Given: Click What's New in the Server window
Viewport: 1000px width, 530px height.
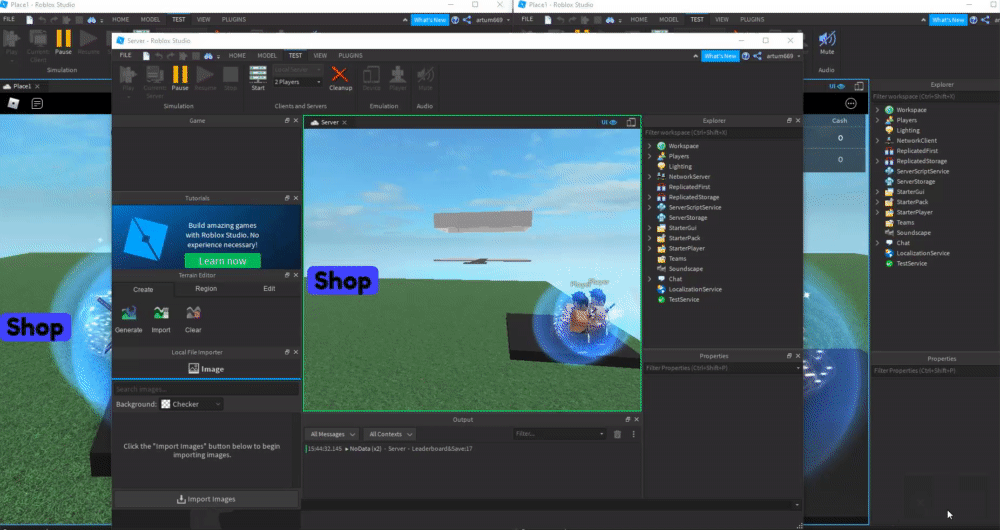Looking at the screenshot, I should [x=720, y=56].
